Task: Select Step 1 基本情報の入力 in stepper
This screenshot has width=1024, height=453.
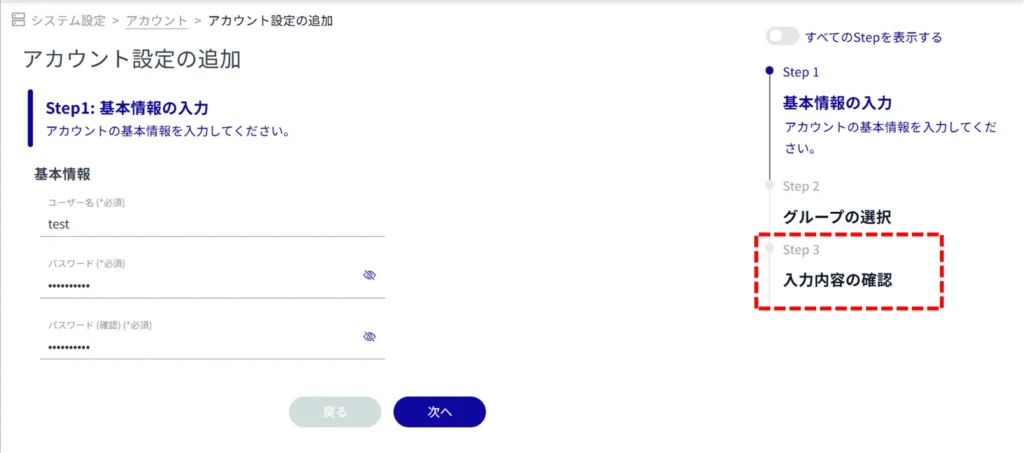Action: (837, 103)
